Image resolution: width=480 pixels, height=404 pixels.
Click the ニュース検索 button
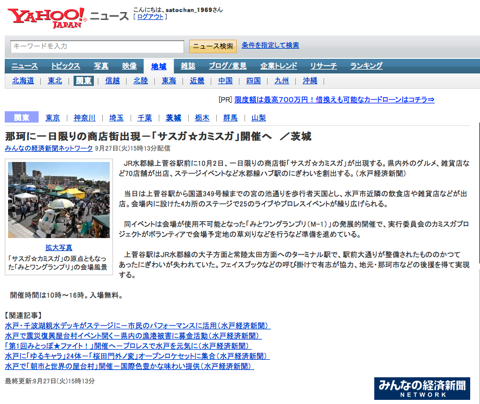(213, 46)
